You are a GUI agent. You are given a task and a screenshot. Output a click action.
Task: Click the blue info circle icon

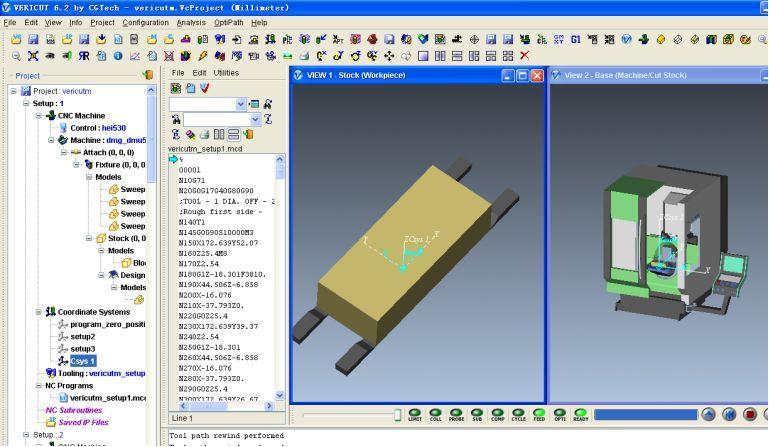pyautogui.click(x=118, y=56)
